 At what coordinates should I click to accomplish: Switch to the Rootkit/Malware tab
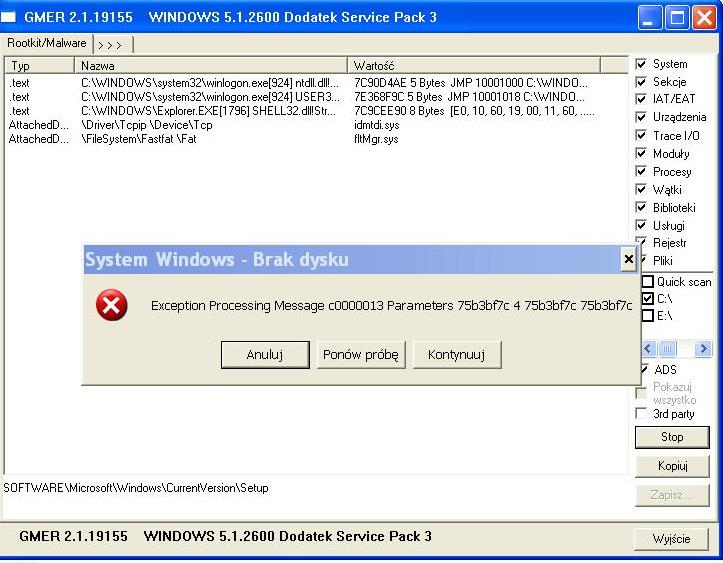tap(47, 43)
